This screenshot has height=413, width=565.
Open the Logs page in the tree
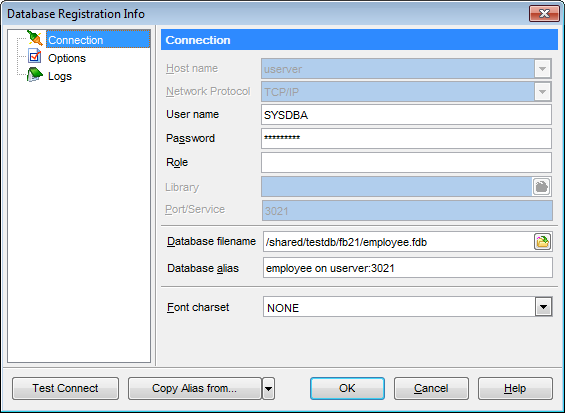(x=60, y=76)
